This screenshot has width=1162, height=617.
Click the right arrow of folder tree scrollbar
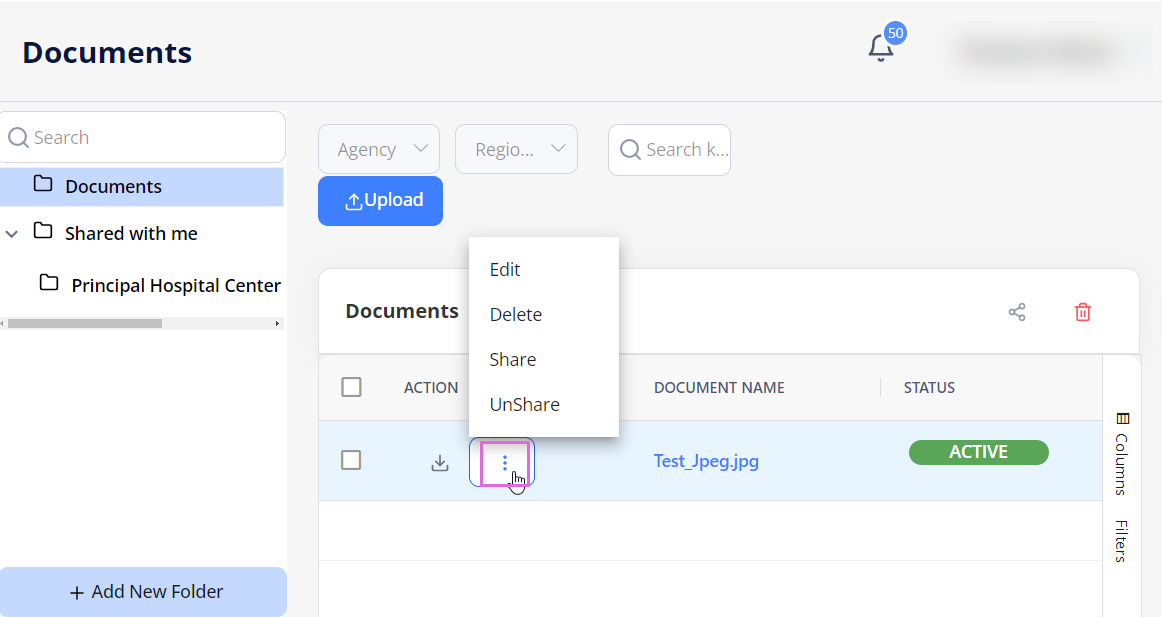pos(277,323)
